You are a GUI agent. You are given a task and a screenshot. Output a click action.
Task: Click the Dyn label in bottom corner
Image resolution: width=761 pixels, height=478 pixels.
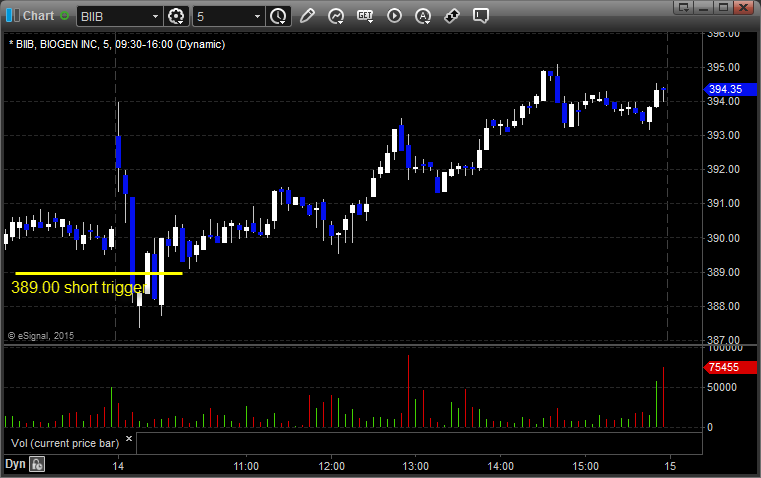tap(15, 464)
